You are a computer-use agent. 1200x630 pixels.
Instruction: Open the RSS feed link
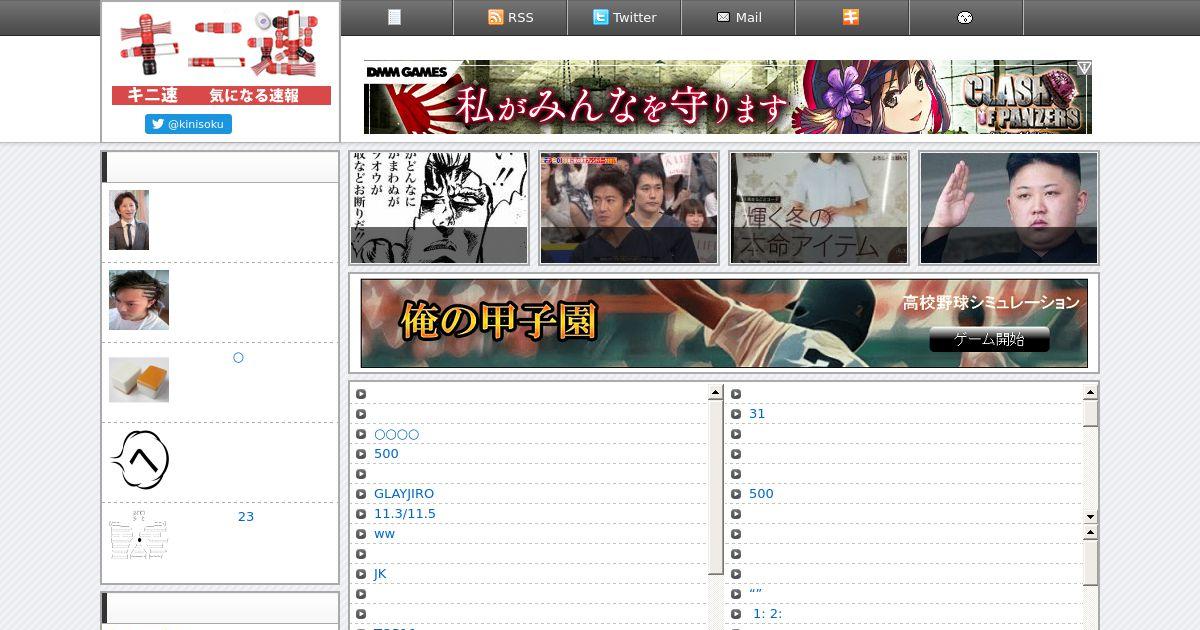pyautogui.click(x=511, y=17)
